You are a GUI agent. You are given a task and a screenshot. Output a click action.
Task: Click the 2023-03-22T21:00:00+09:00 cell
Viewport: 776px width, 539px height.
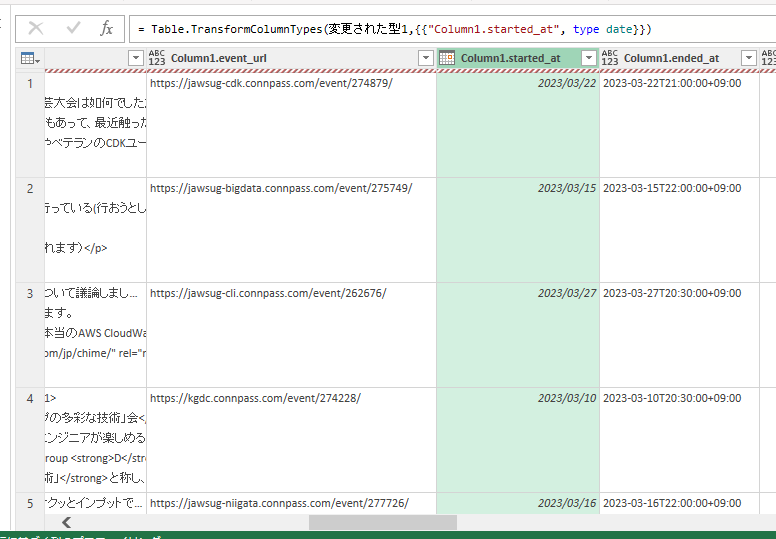(x=679, y=125)
